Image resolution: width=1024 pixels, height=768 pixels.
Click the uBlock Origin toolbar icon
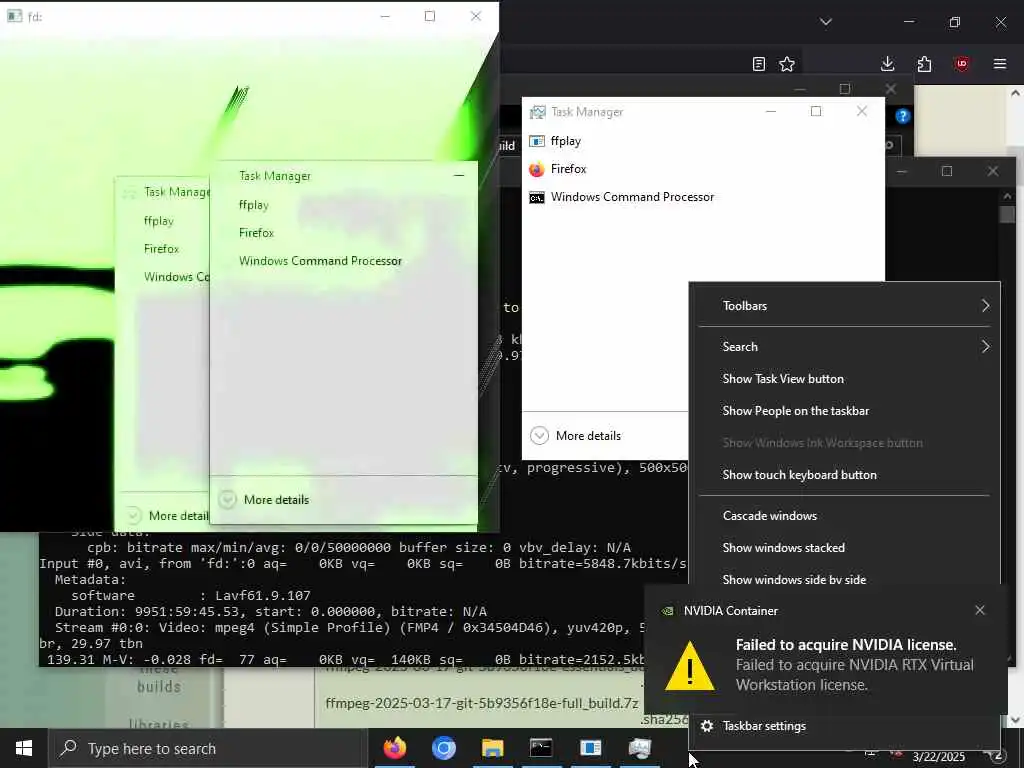tap(962, 64)
